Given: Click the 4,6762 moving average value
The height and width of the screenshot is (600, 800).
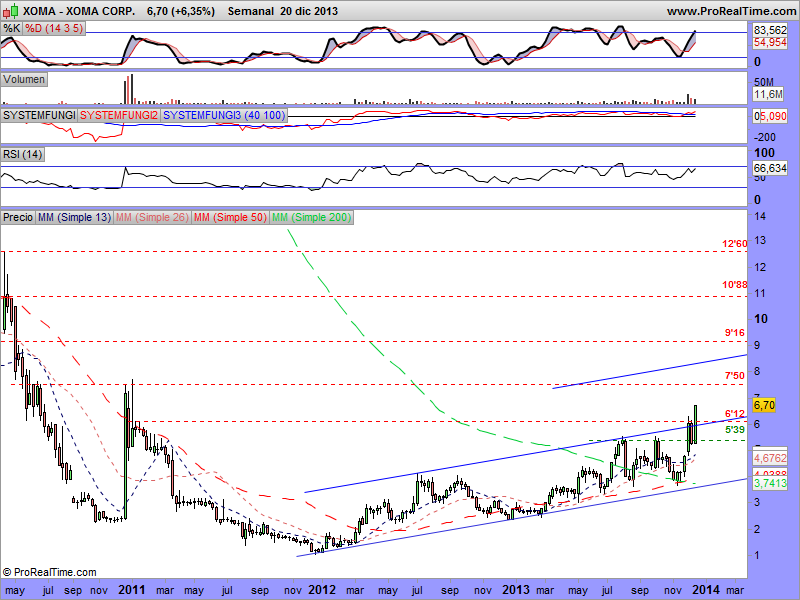Looking at the screenshot, I should pyautogui.click(x=770, y=458).
